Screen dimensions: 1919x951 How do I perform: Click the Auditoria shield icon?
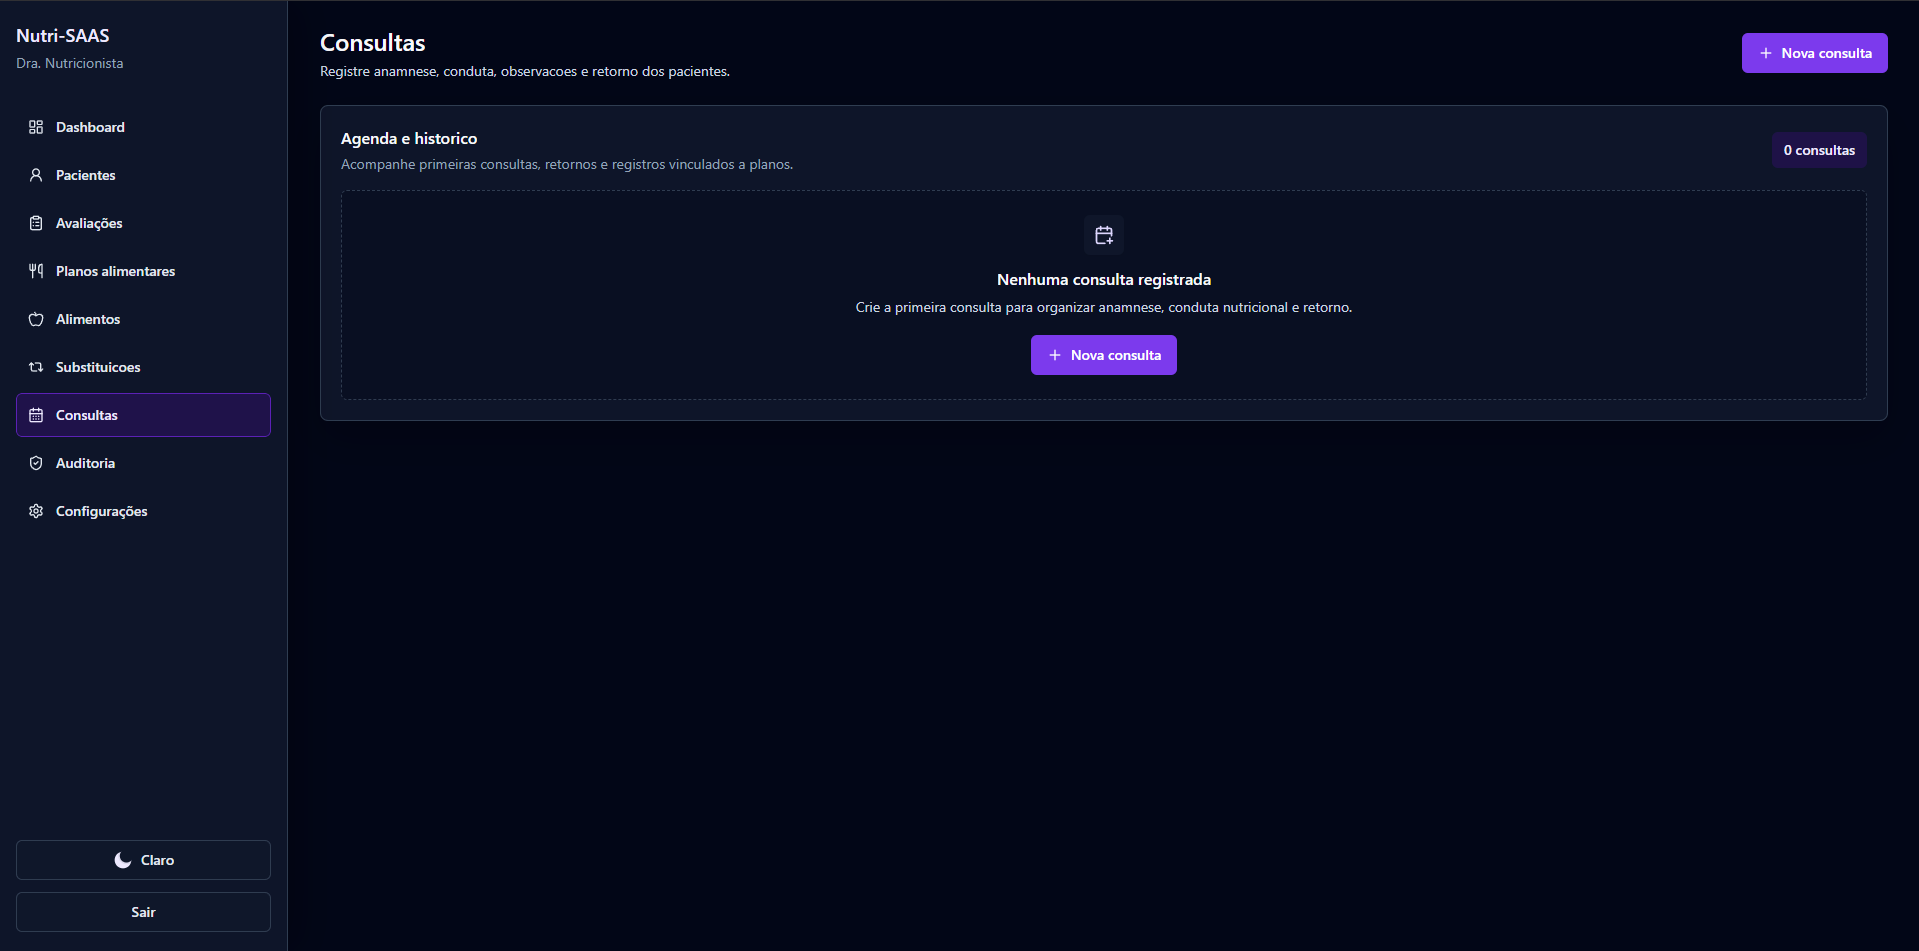[36, 463]
